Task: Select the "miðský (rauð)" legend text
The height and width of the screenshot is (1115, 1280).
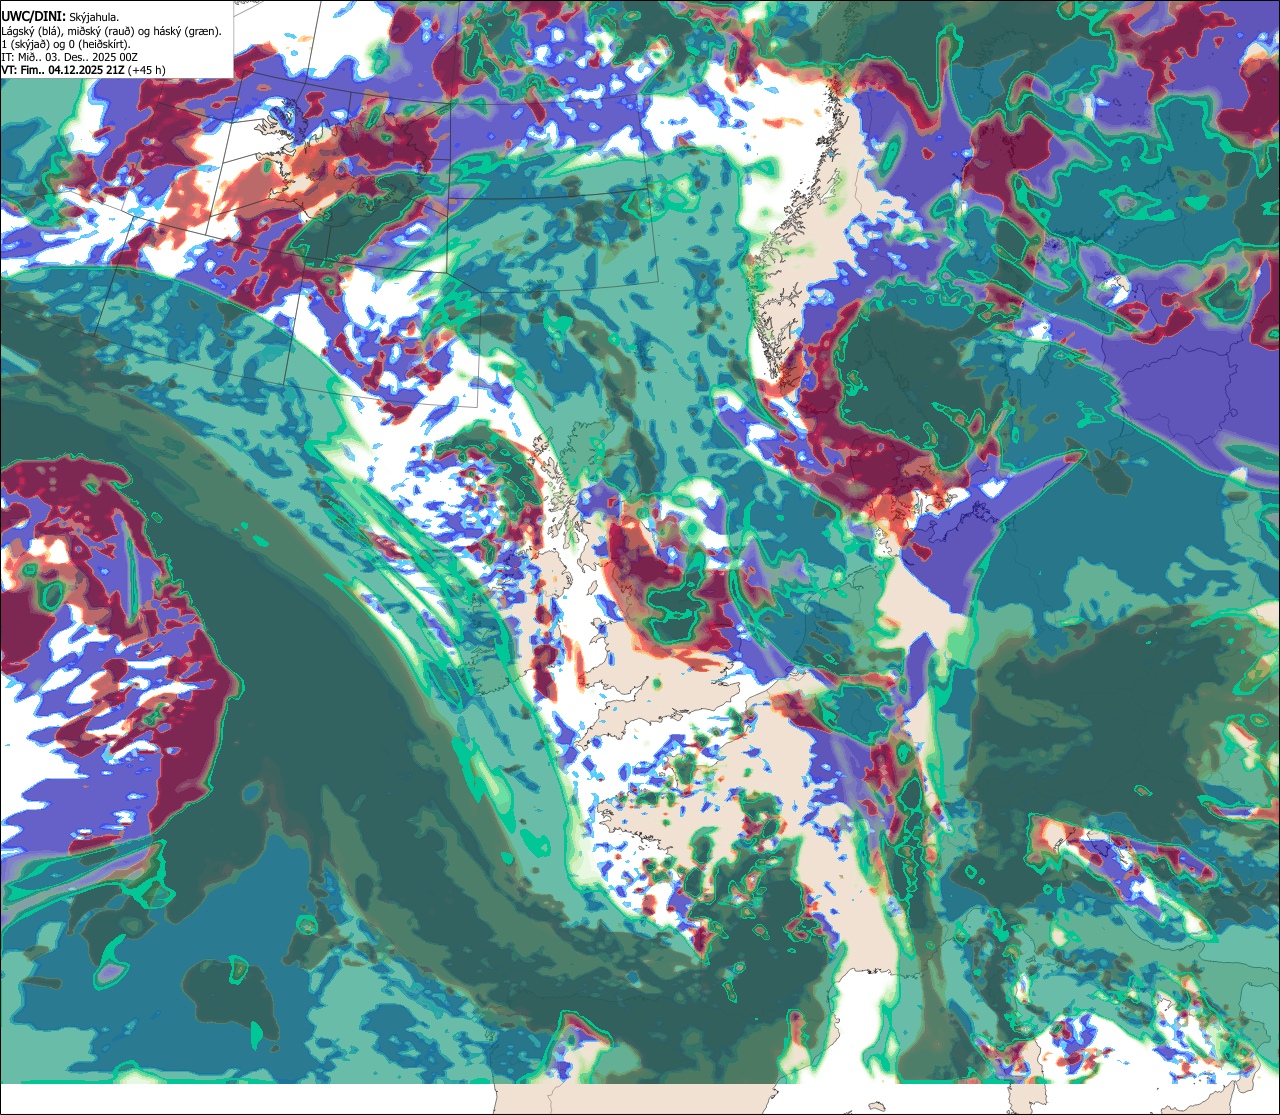Action: [101, 32]
